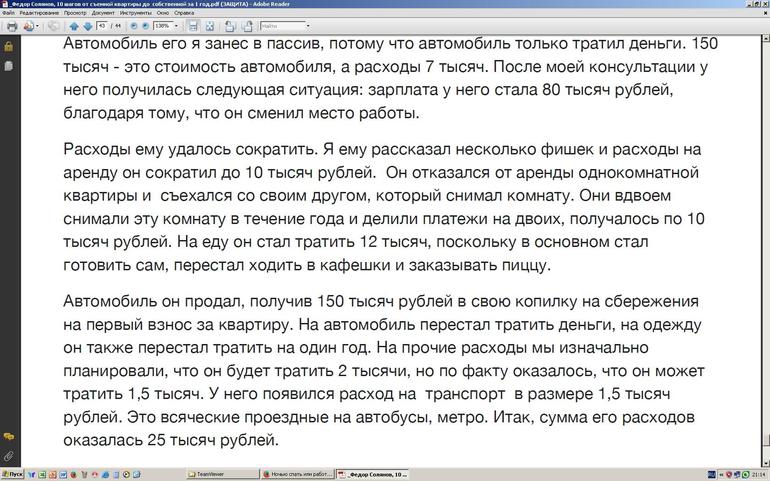The image size is (770, 481).
Task: Open the security lock panel in sidebar
Action: point(8,47)
